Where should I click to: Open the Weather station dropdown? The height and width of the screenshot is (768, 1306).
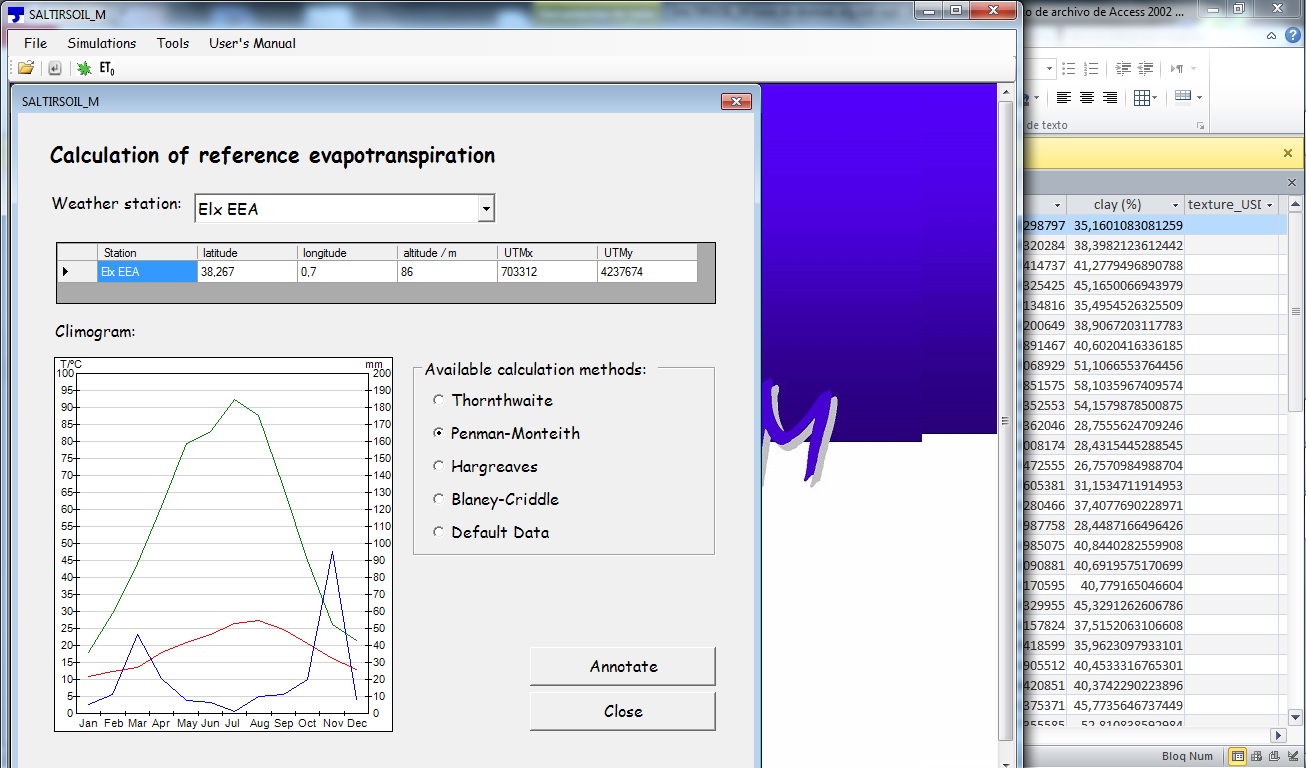point(485,209)
